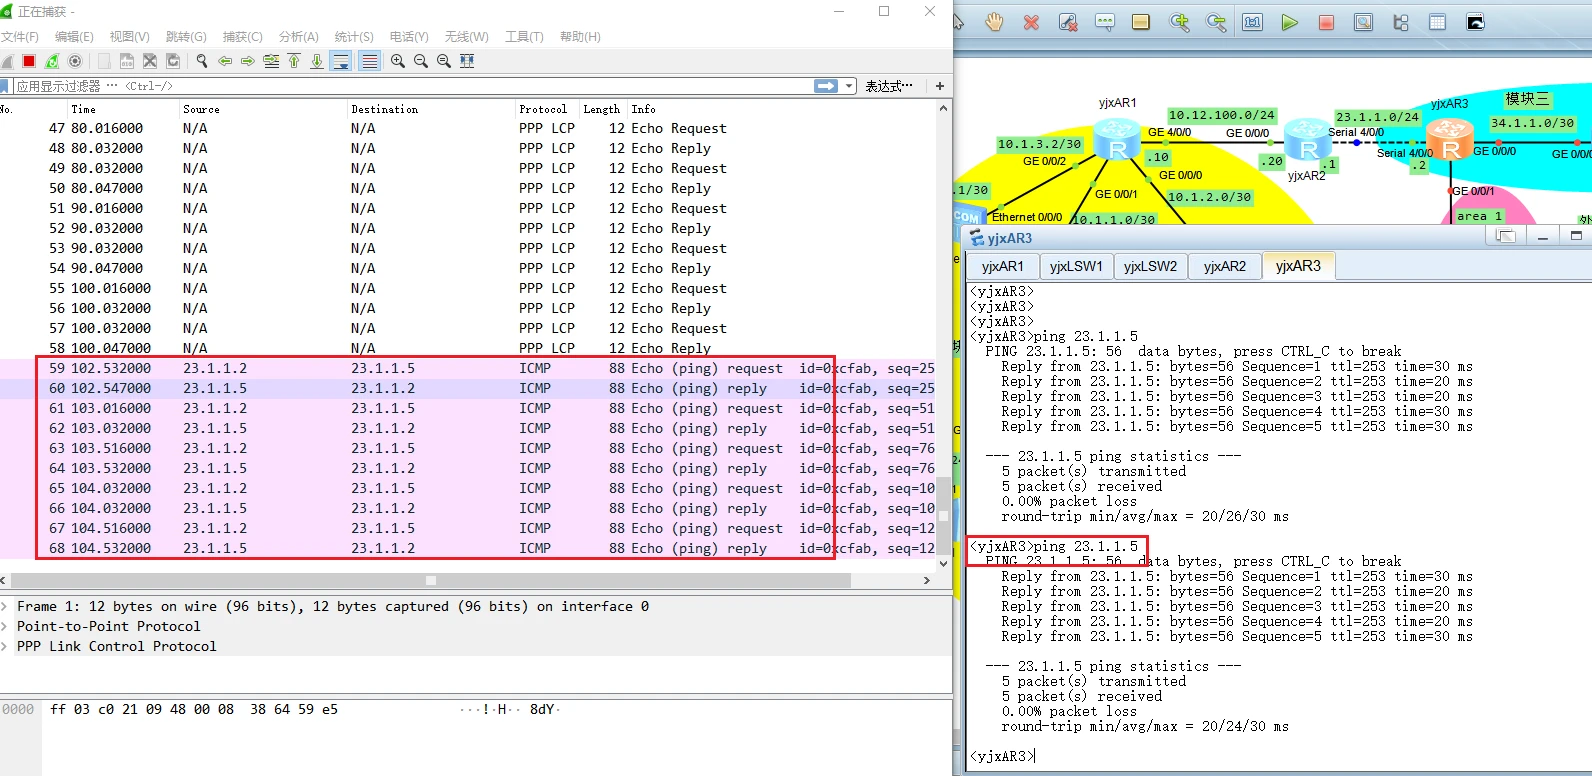Toggle auto-scroll during live capture
1592x776 pixels.
[x=341, y=61]
